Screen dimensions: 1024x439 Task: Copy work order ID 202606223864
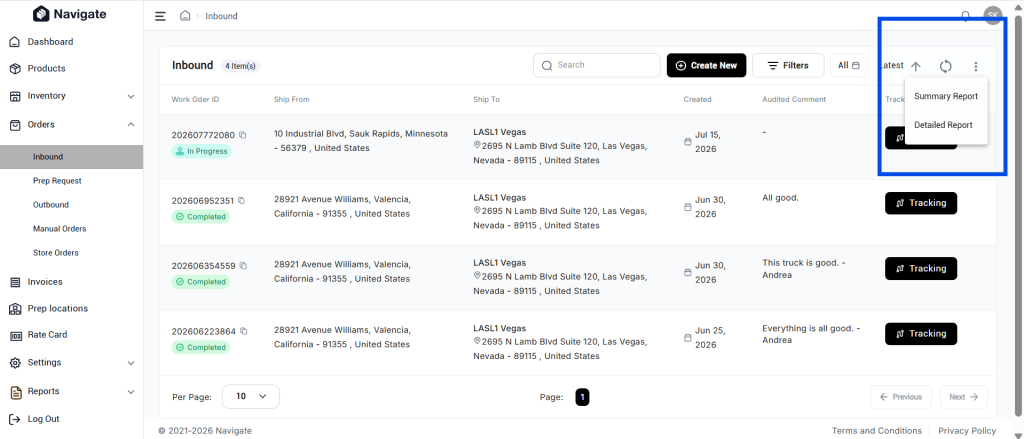(x=243, y=331)
